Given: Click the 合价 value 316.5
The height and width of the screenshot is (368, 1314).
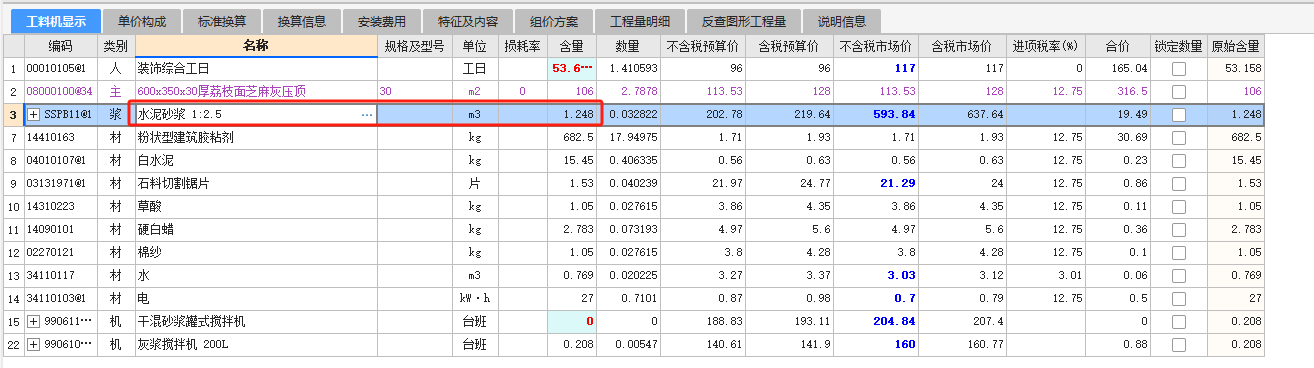Looking at the screenshot, I should point(1119,91).
